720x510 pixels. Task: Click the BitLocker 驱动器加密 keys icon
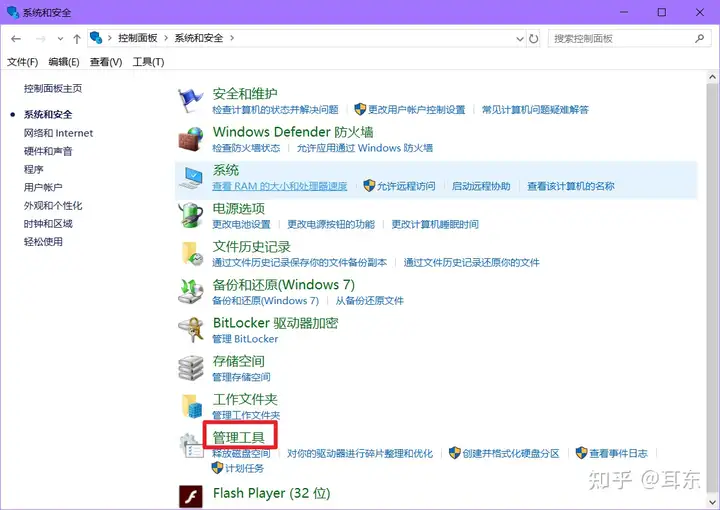(x=190, y=330)
